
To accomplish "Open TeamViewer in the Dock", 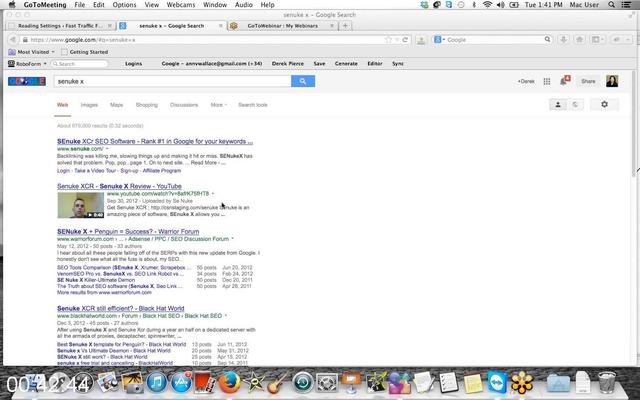I will (497, 383).
